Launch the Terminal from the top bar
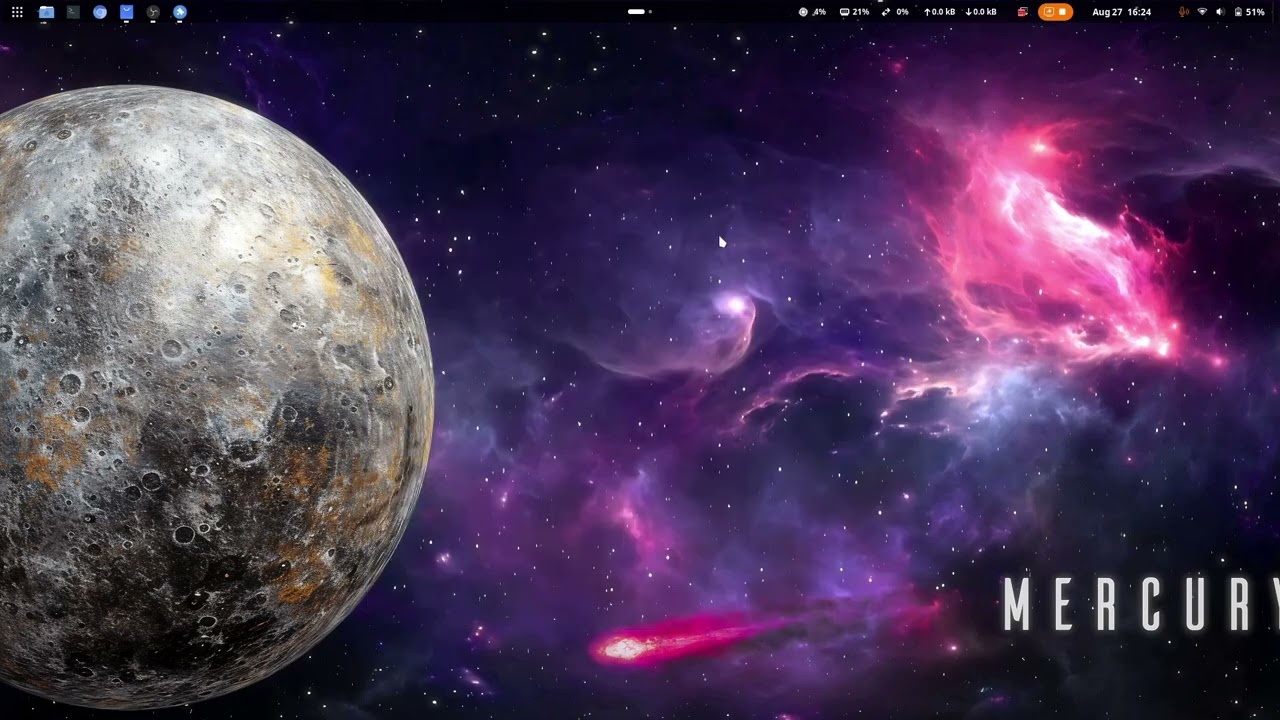Image resolution: width=1280 pixels, height=720 pixels. pyautogui.click(x=73, y=12)
